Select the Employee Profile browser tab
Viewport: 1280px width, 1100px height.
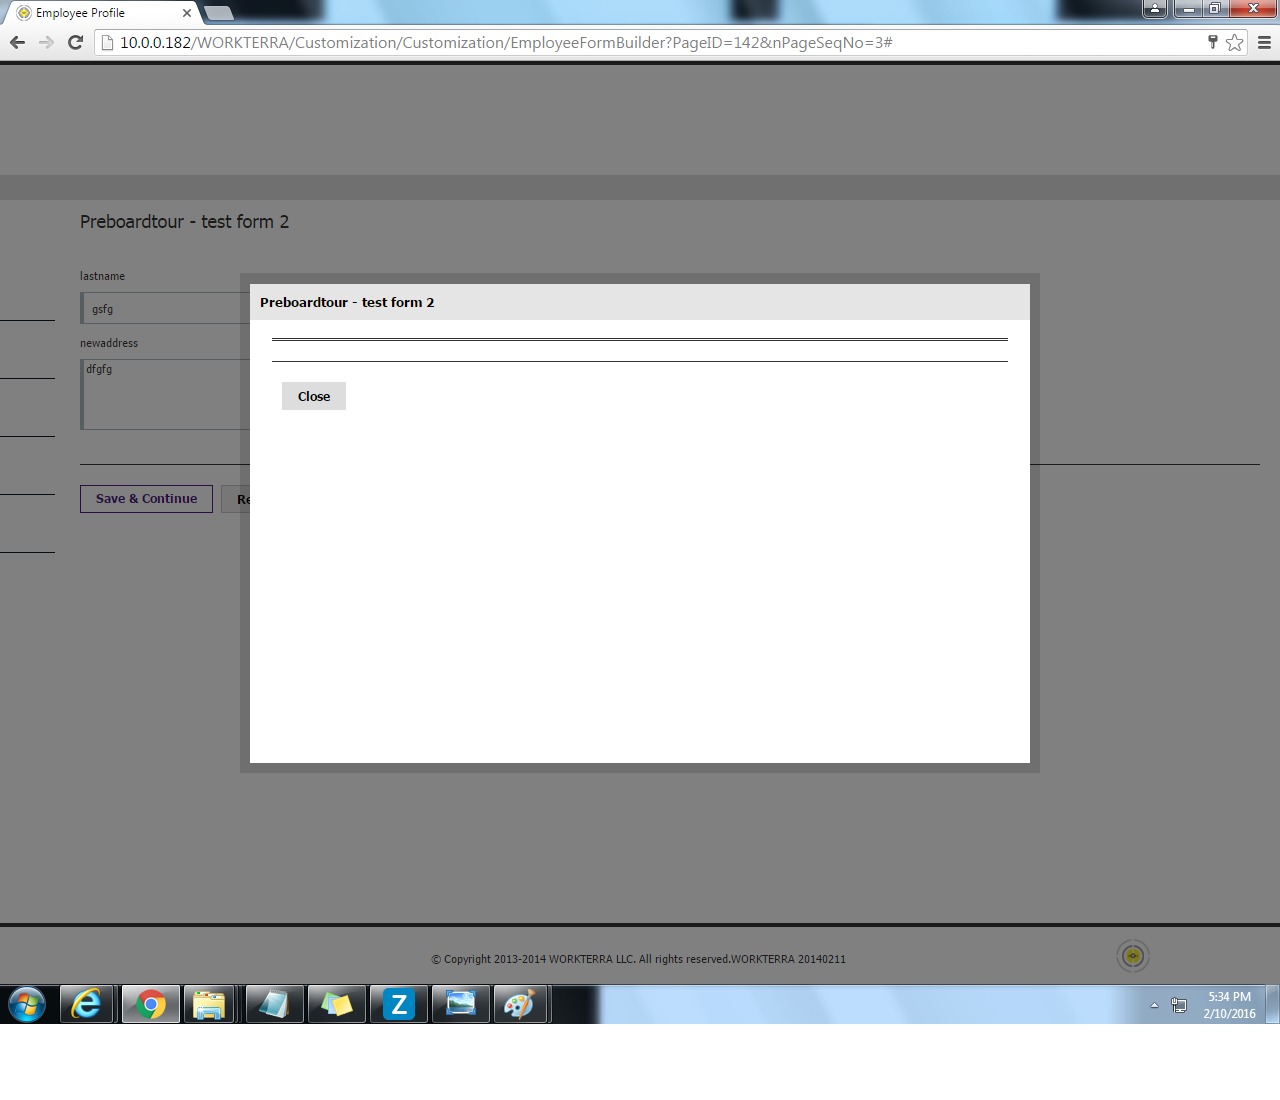(95, 13)
